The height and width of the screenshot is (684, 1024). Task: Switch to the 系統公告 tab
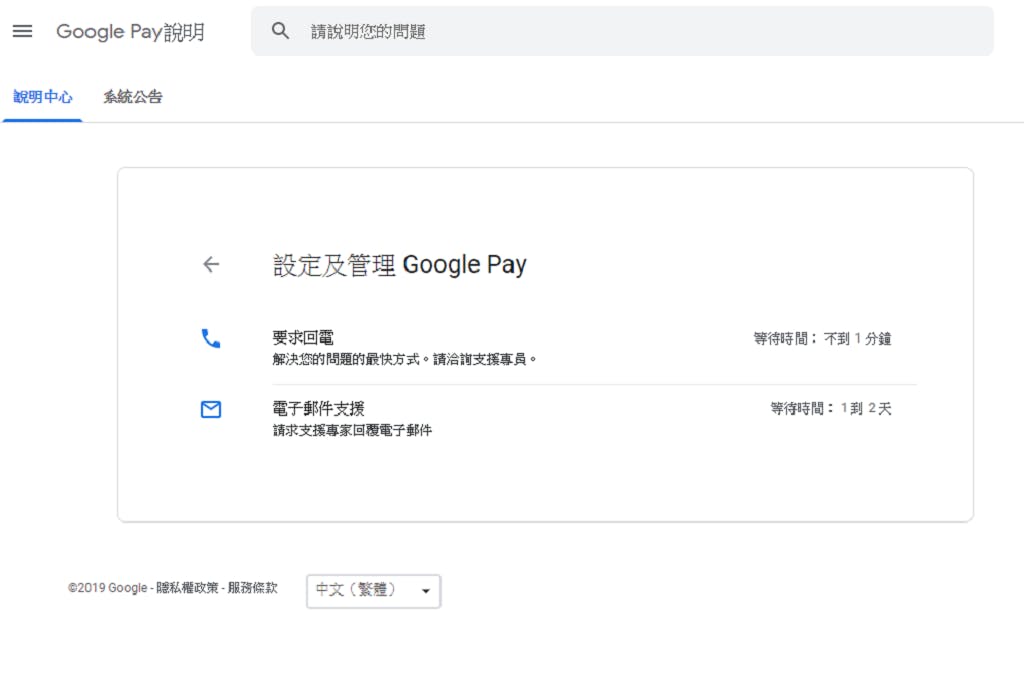(x=133, y=97)
